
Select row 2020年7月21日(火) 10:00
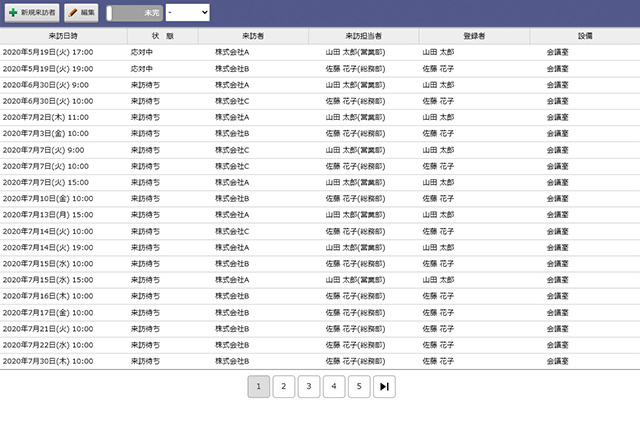(x=320, y=329)
